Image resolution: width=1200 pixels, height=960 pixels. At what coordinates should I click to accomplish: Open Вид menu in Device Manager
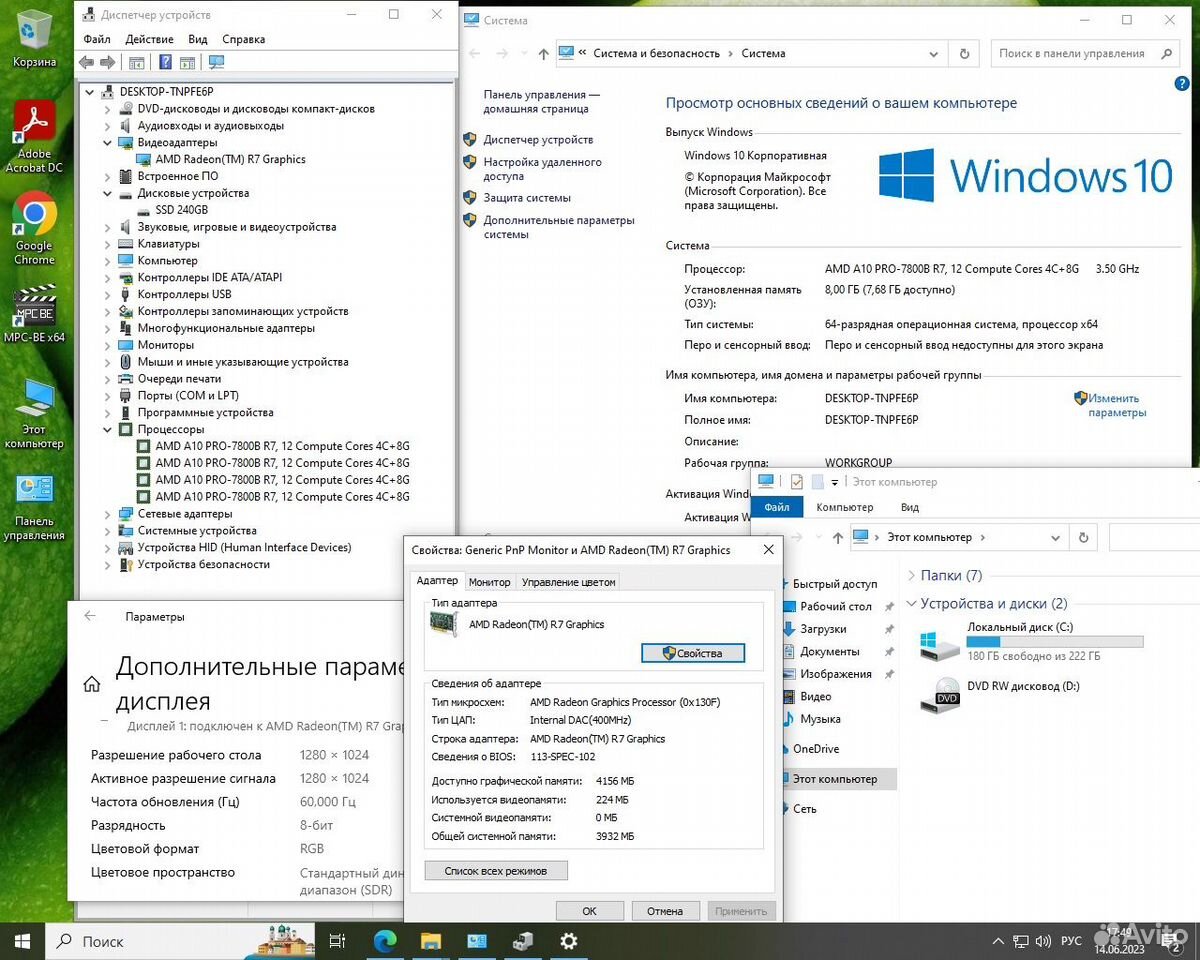[x=198, y=39]
